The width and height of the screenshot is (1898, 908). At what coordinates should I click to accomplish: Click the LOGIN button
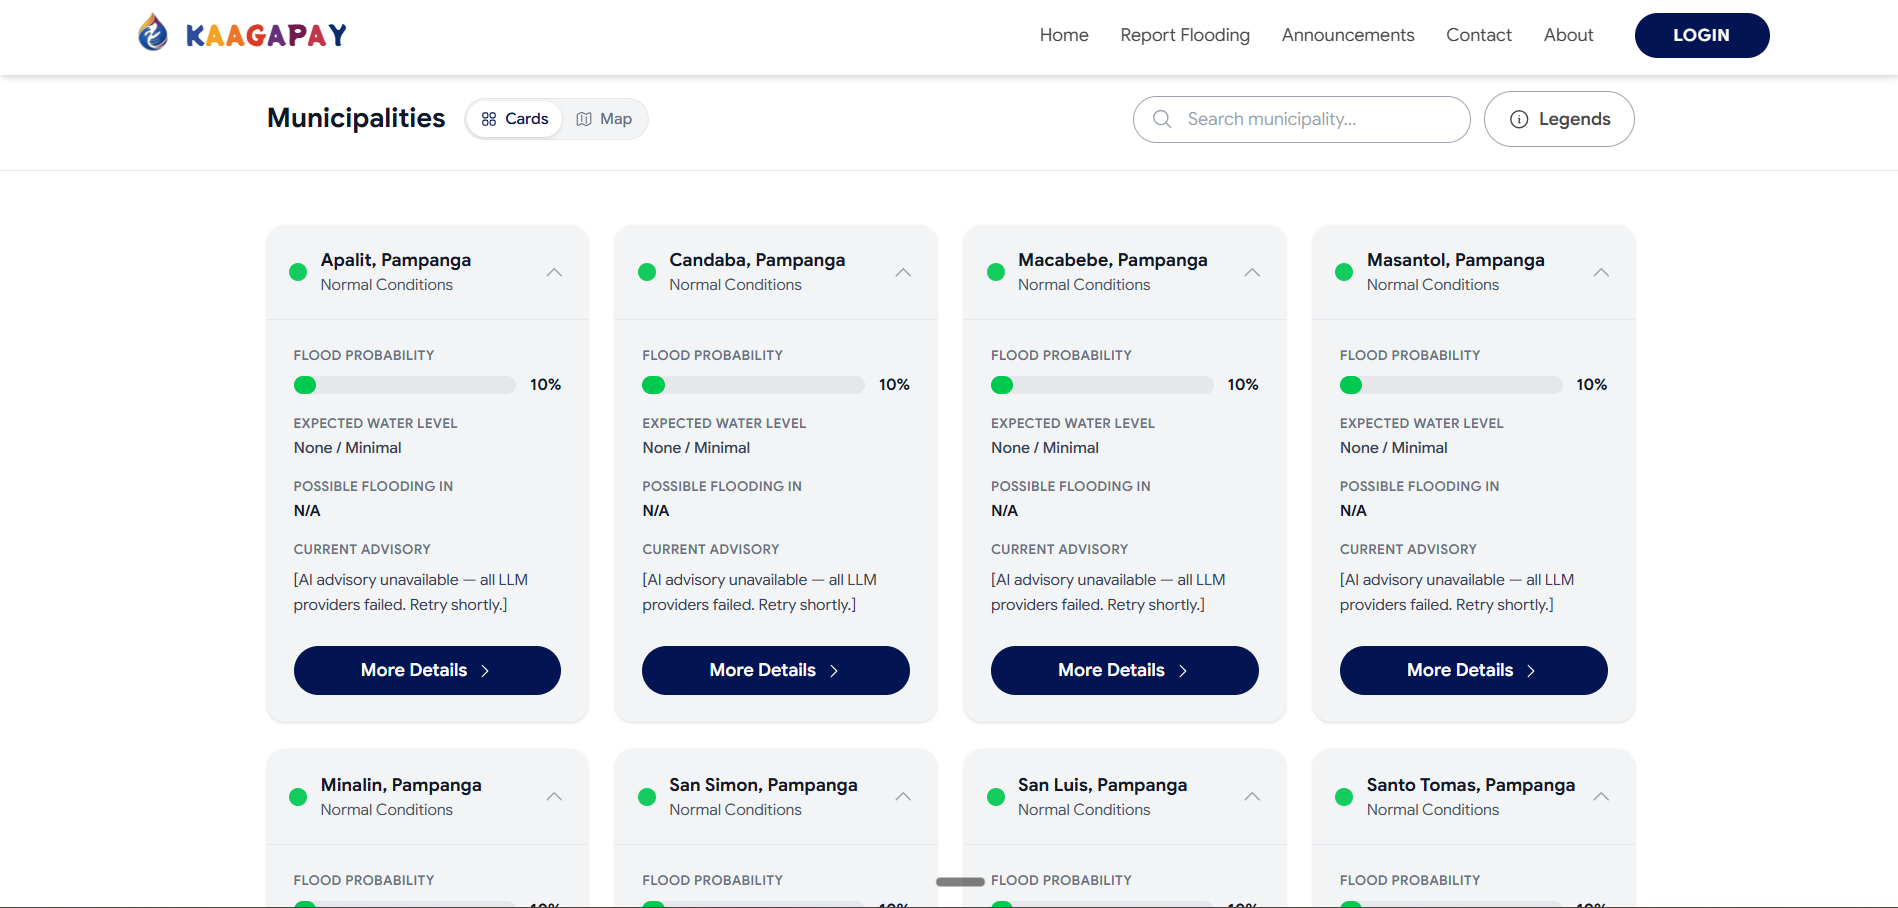click(x=1702, y=35)
